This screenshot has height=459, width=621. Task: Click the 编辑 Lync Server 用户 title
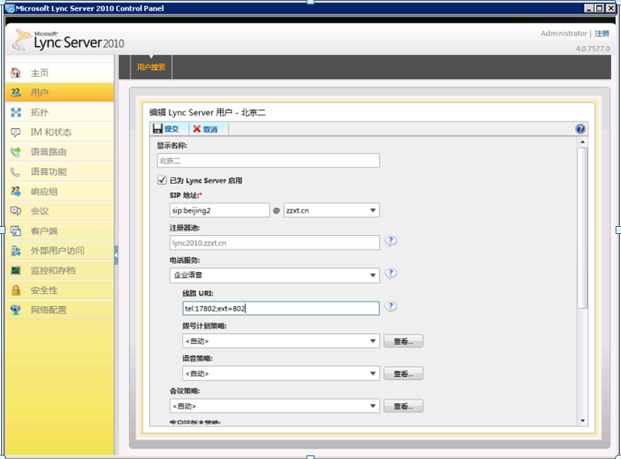[208, 112]
